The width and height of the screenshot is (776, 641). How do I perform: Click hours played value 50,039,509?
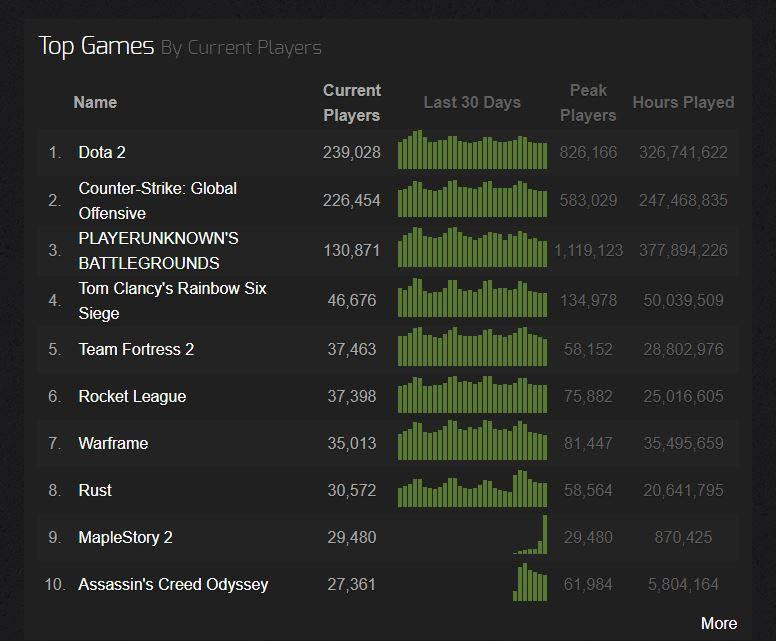click(683, 300)
